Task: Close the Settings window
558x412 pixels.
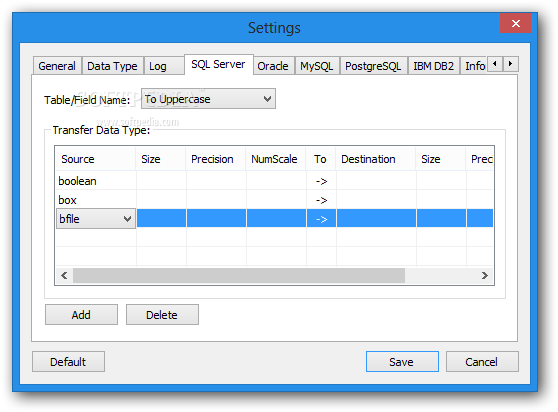Action: point(515,23)
